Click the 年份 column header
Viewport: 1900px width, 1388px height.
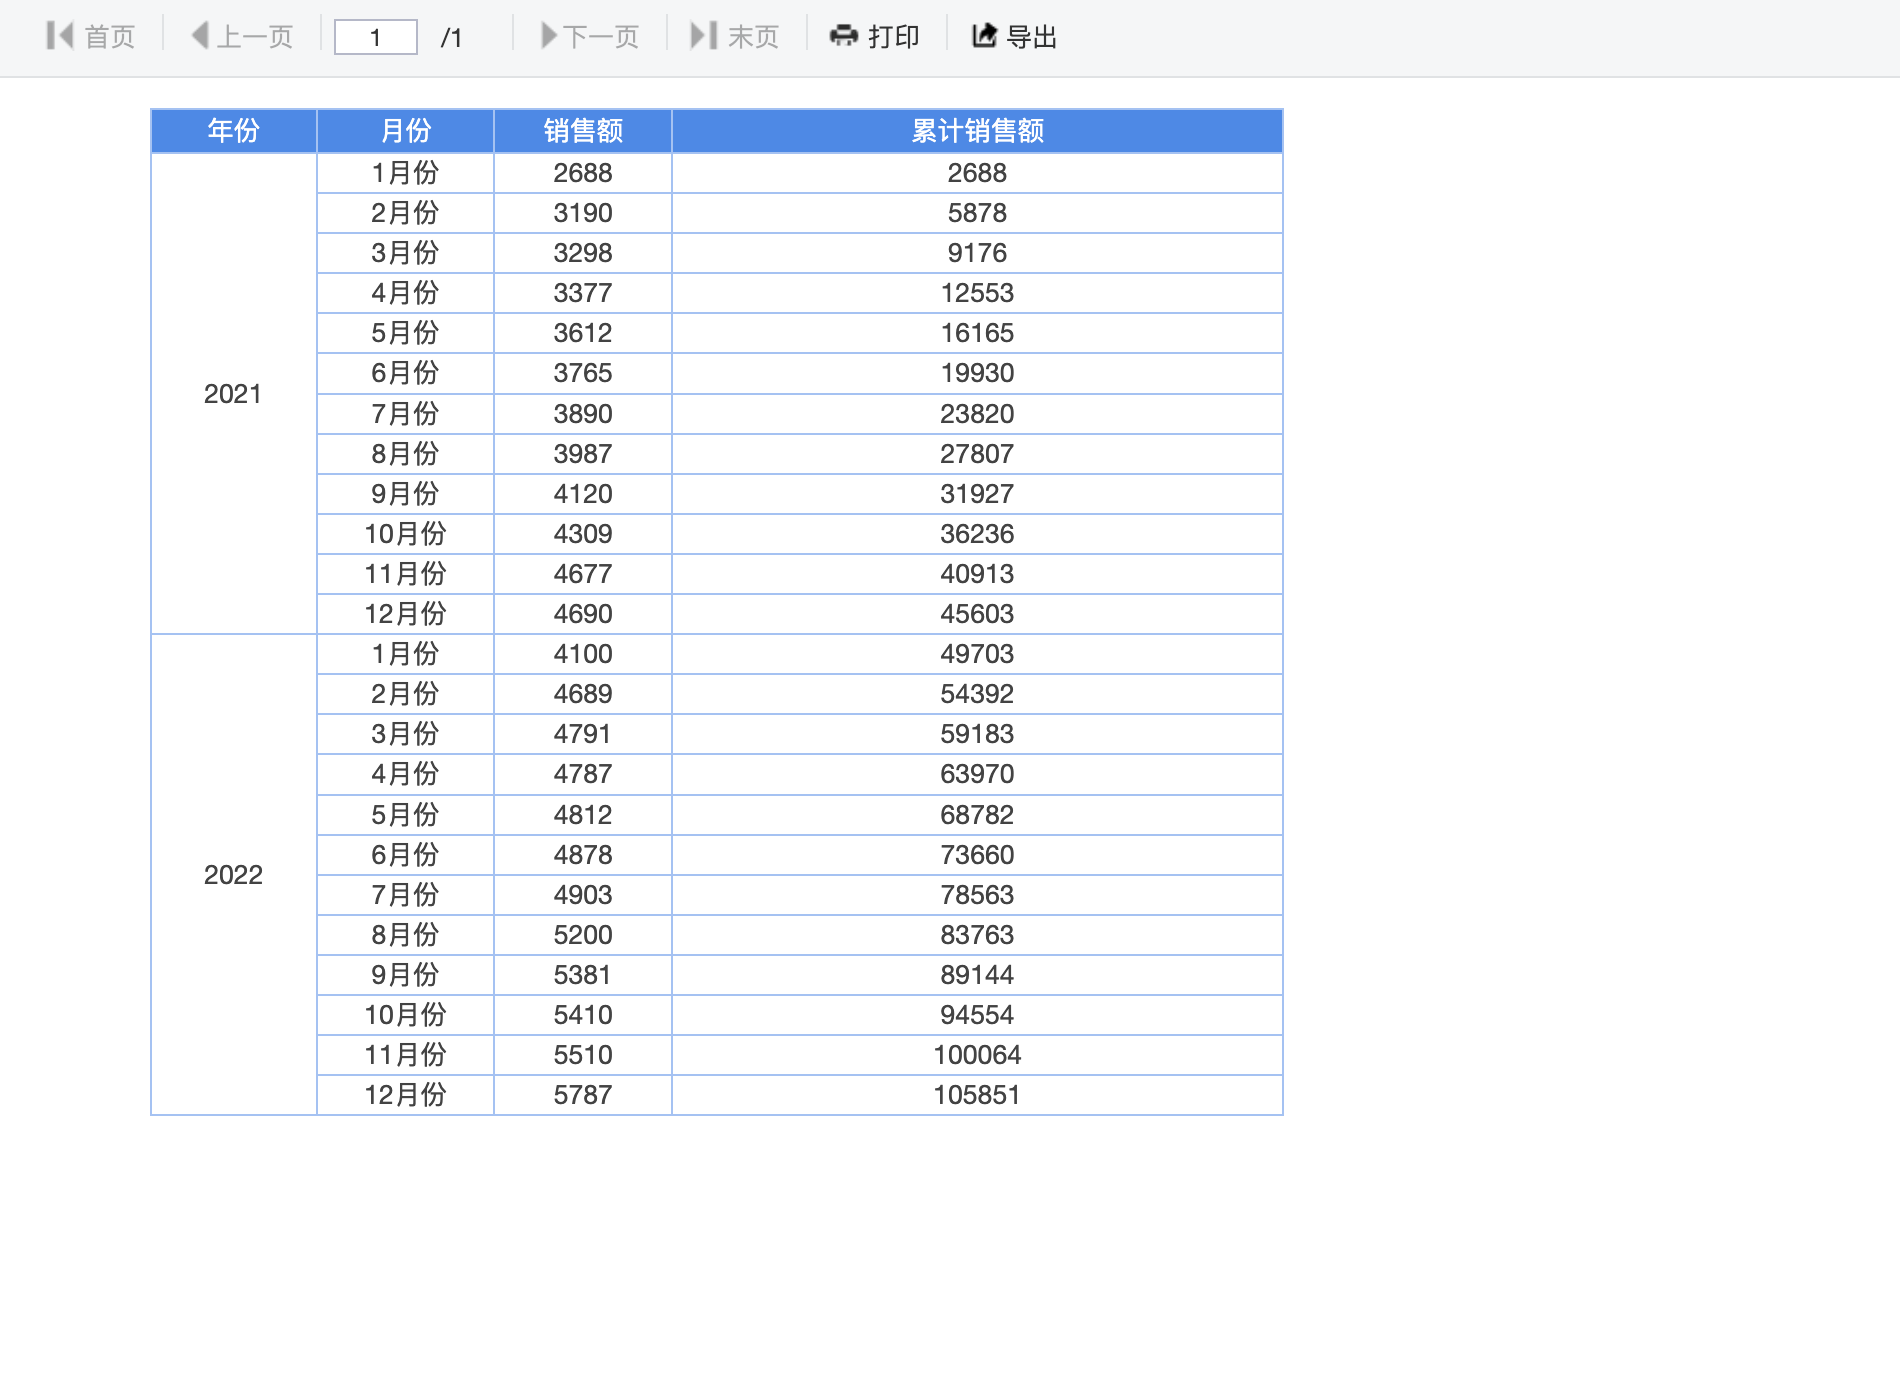click(234, 130)
